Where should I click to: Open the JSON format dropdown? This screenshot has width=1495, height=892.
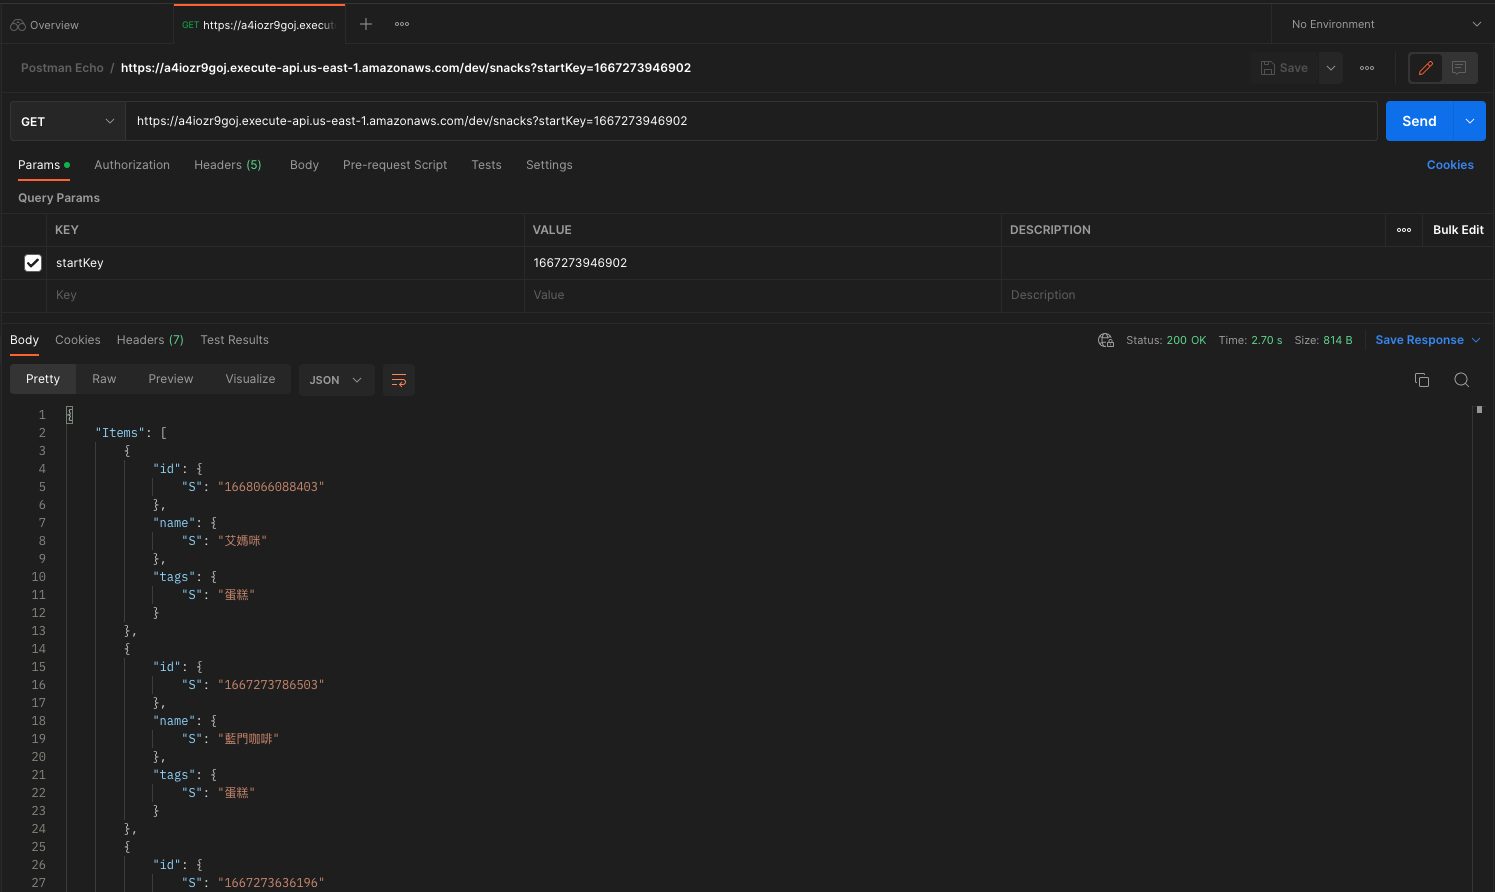(336, 380)
